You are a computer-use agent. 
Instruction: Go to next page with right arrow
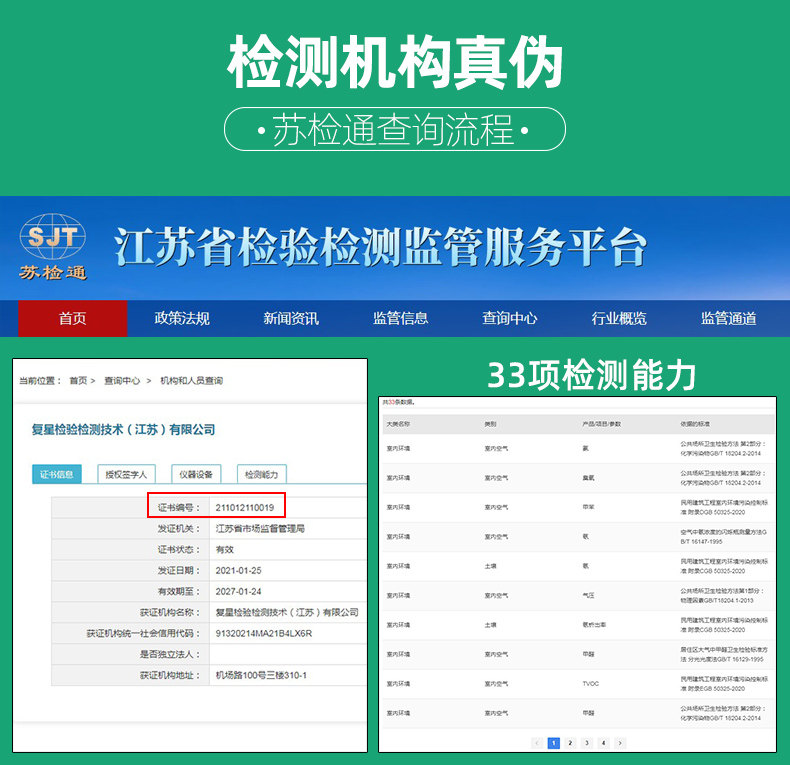(620, 743)
